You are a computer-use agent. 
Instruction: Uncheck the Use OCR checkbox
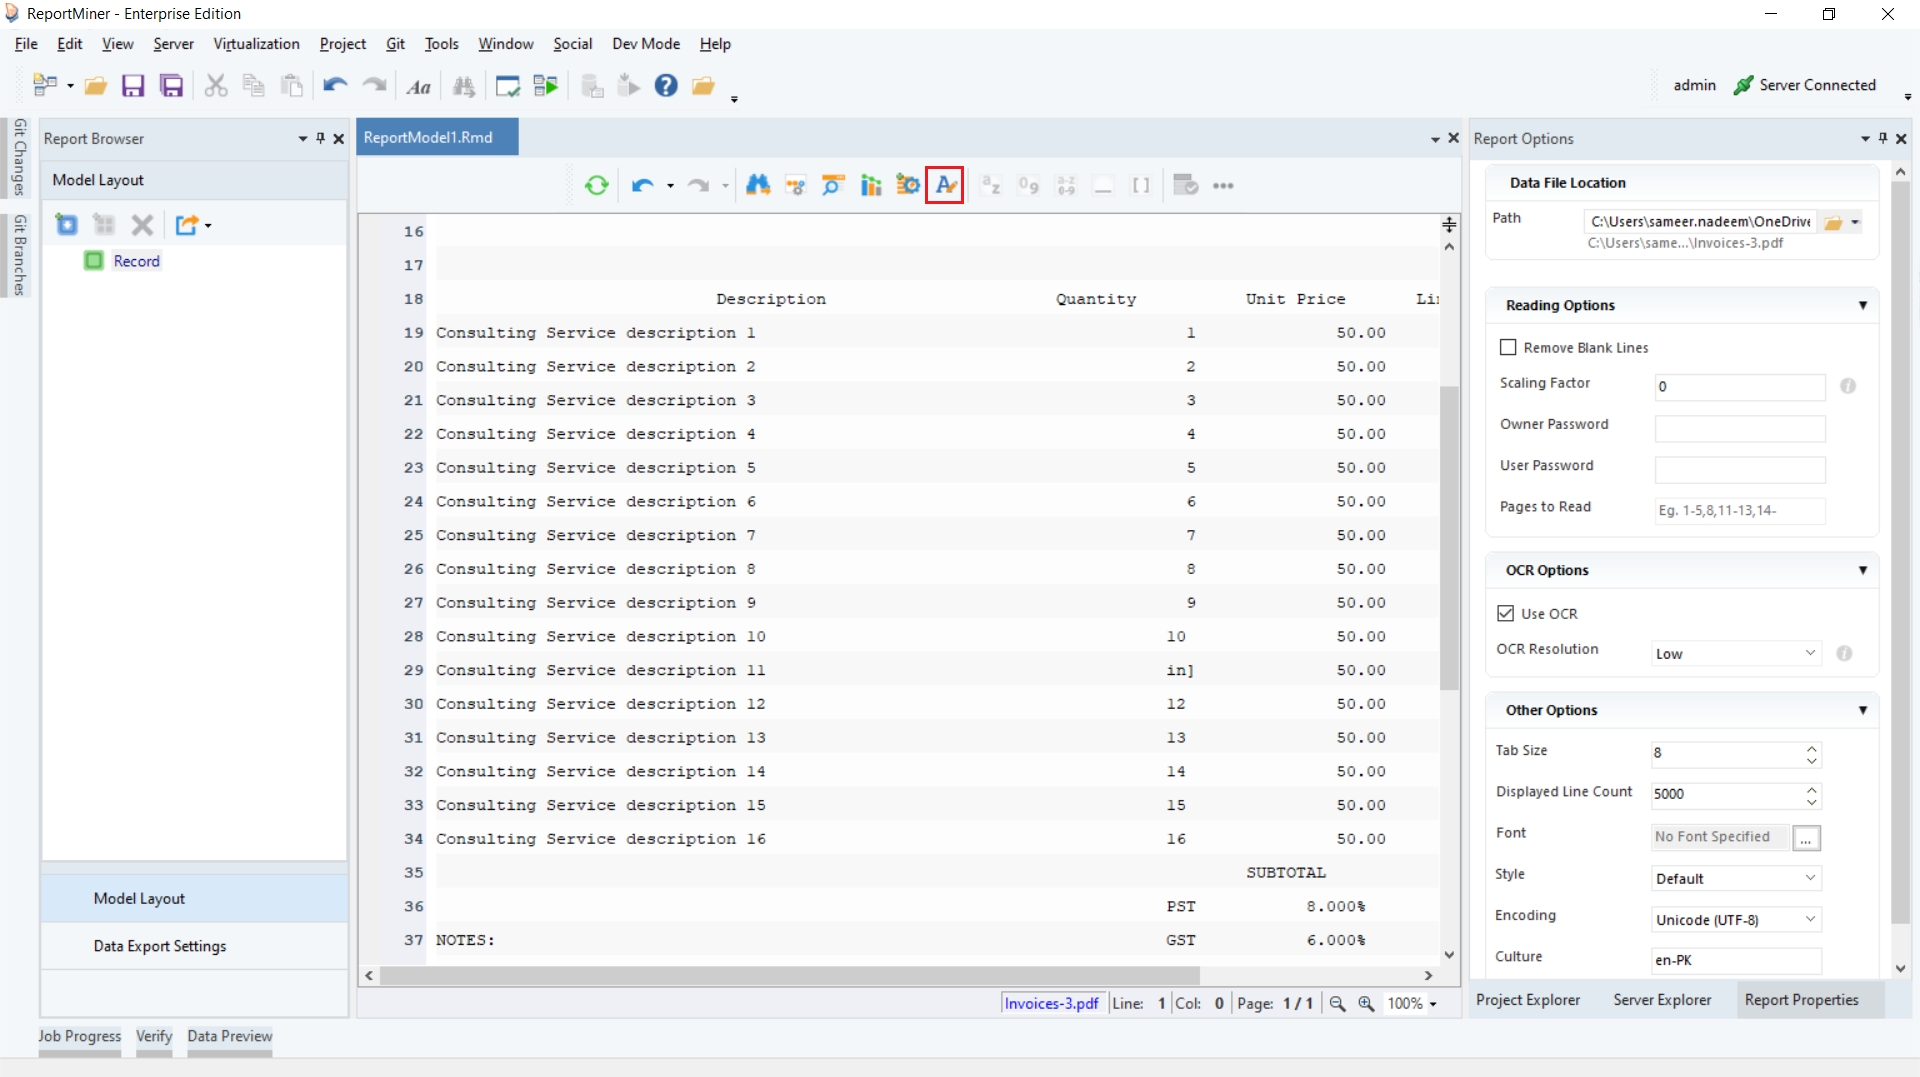(1506, 613)
